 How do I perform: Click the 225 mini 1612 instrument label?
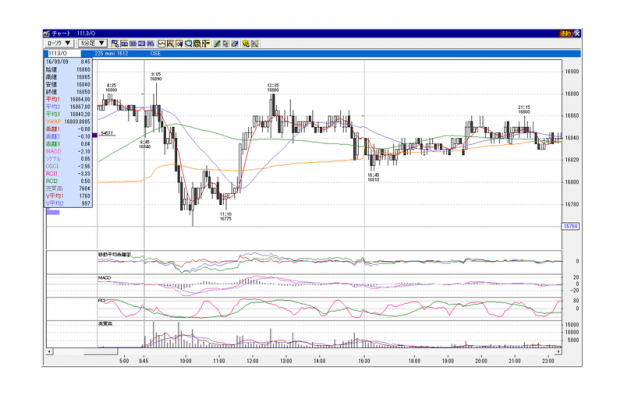(111, 53)
